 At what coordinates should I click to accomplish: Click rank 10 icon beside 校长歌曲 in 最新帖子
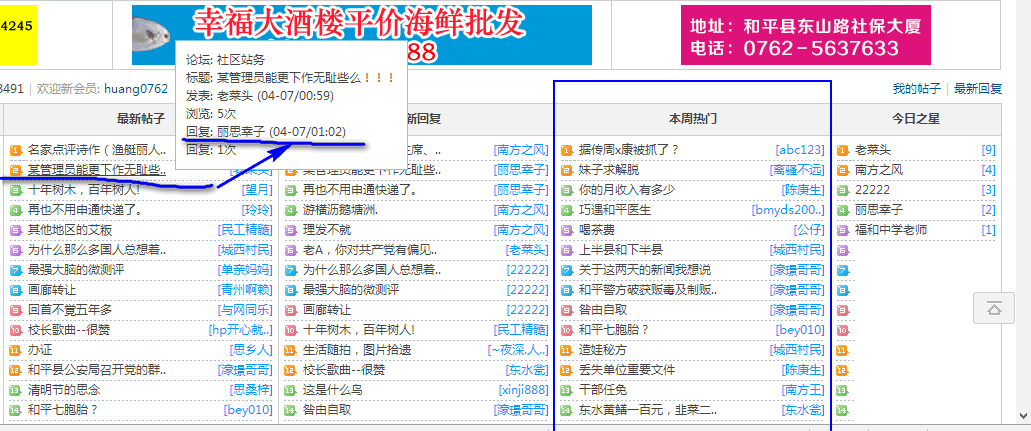click(15, 330)
